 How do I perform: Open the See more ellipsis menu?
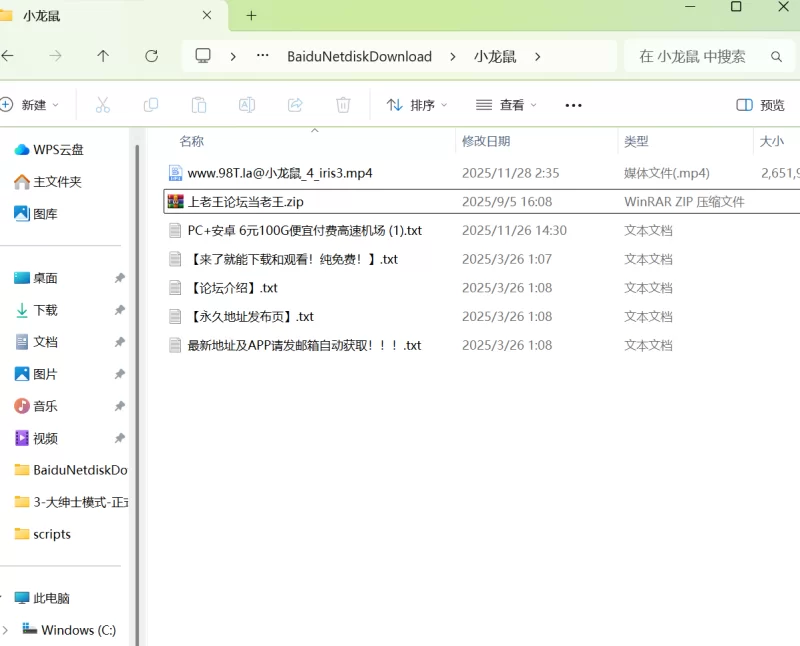[573, 105]
